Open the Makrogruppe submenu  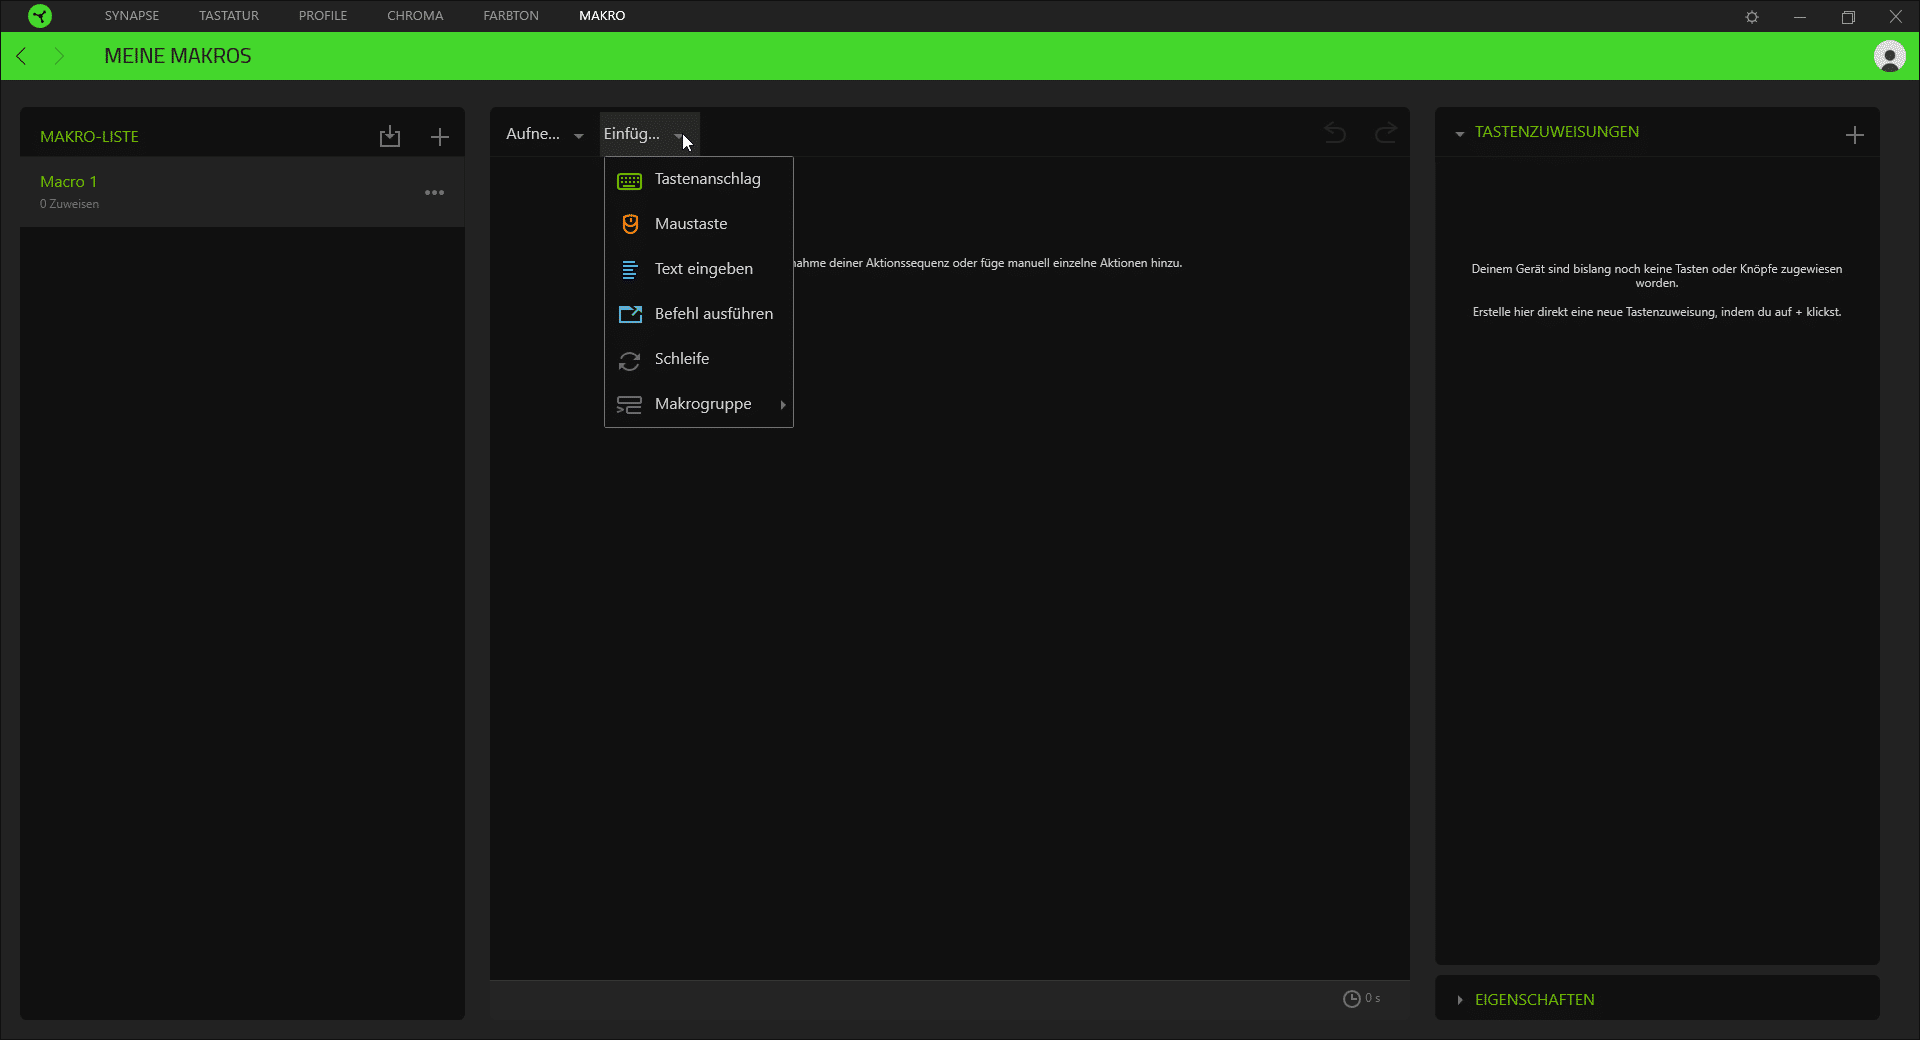tap(703, 404)
